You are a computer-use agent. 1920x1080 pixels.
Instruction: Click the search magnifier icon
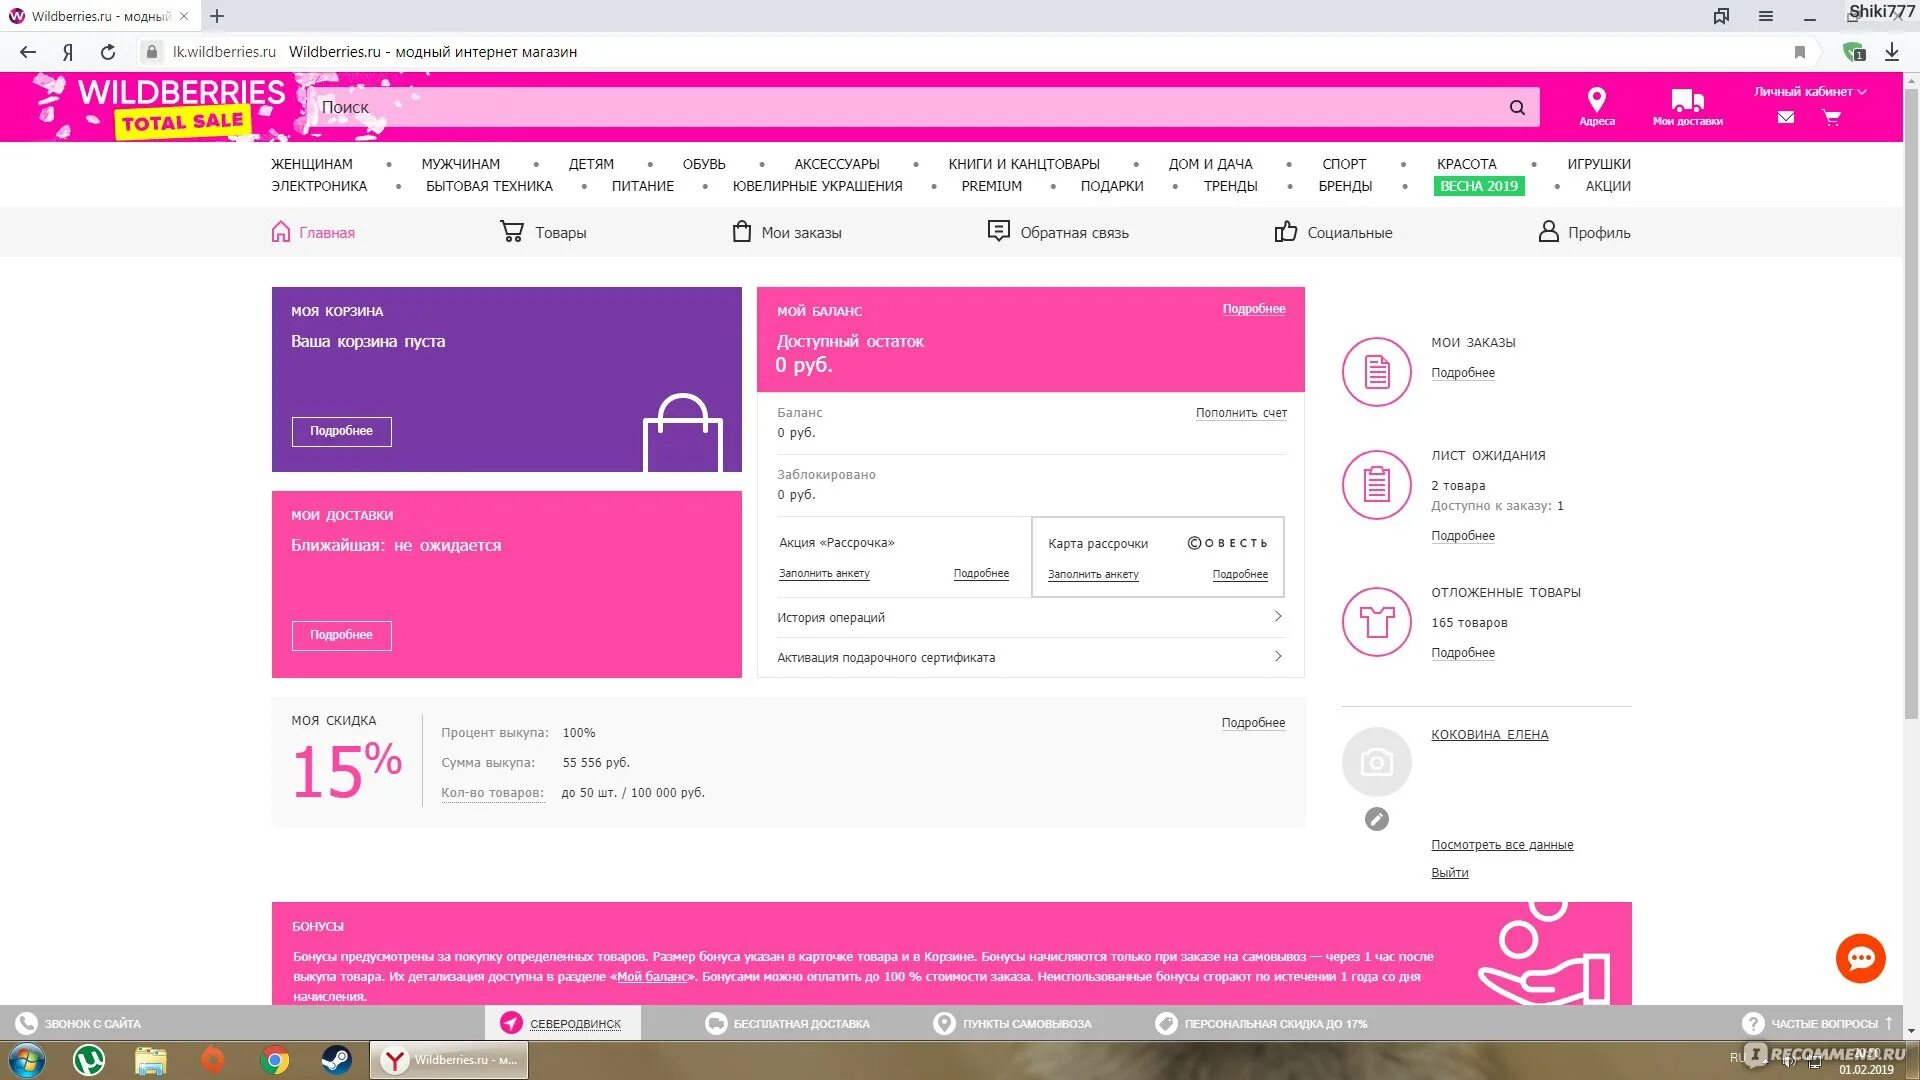[1517, 107]
